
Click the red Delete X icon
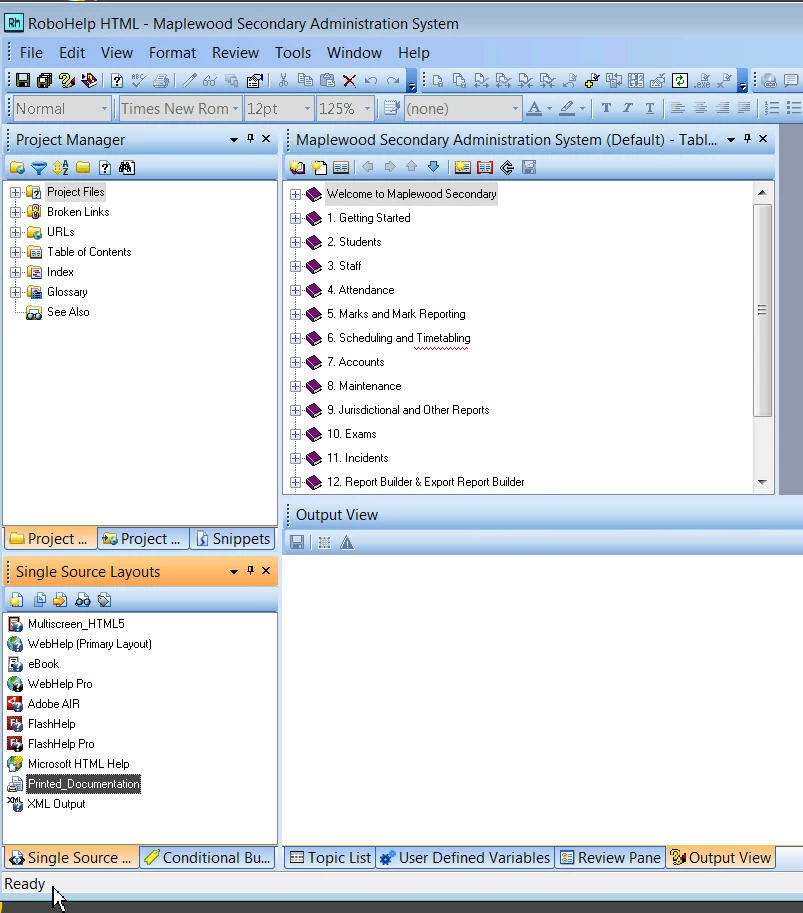(x=349, y=80)
